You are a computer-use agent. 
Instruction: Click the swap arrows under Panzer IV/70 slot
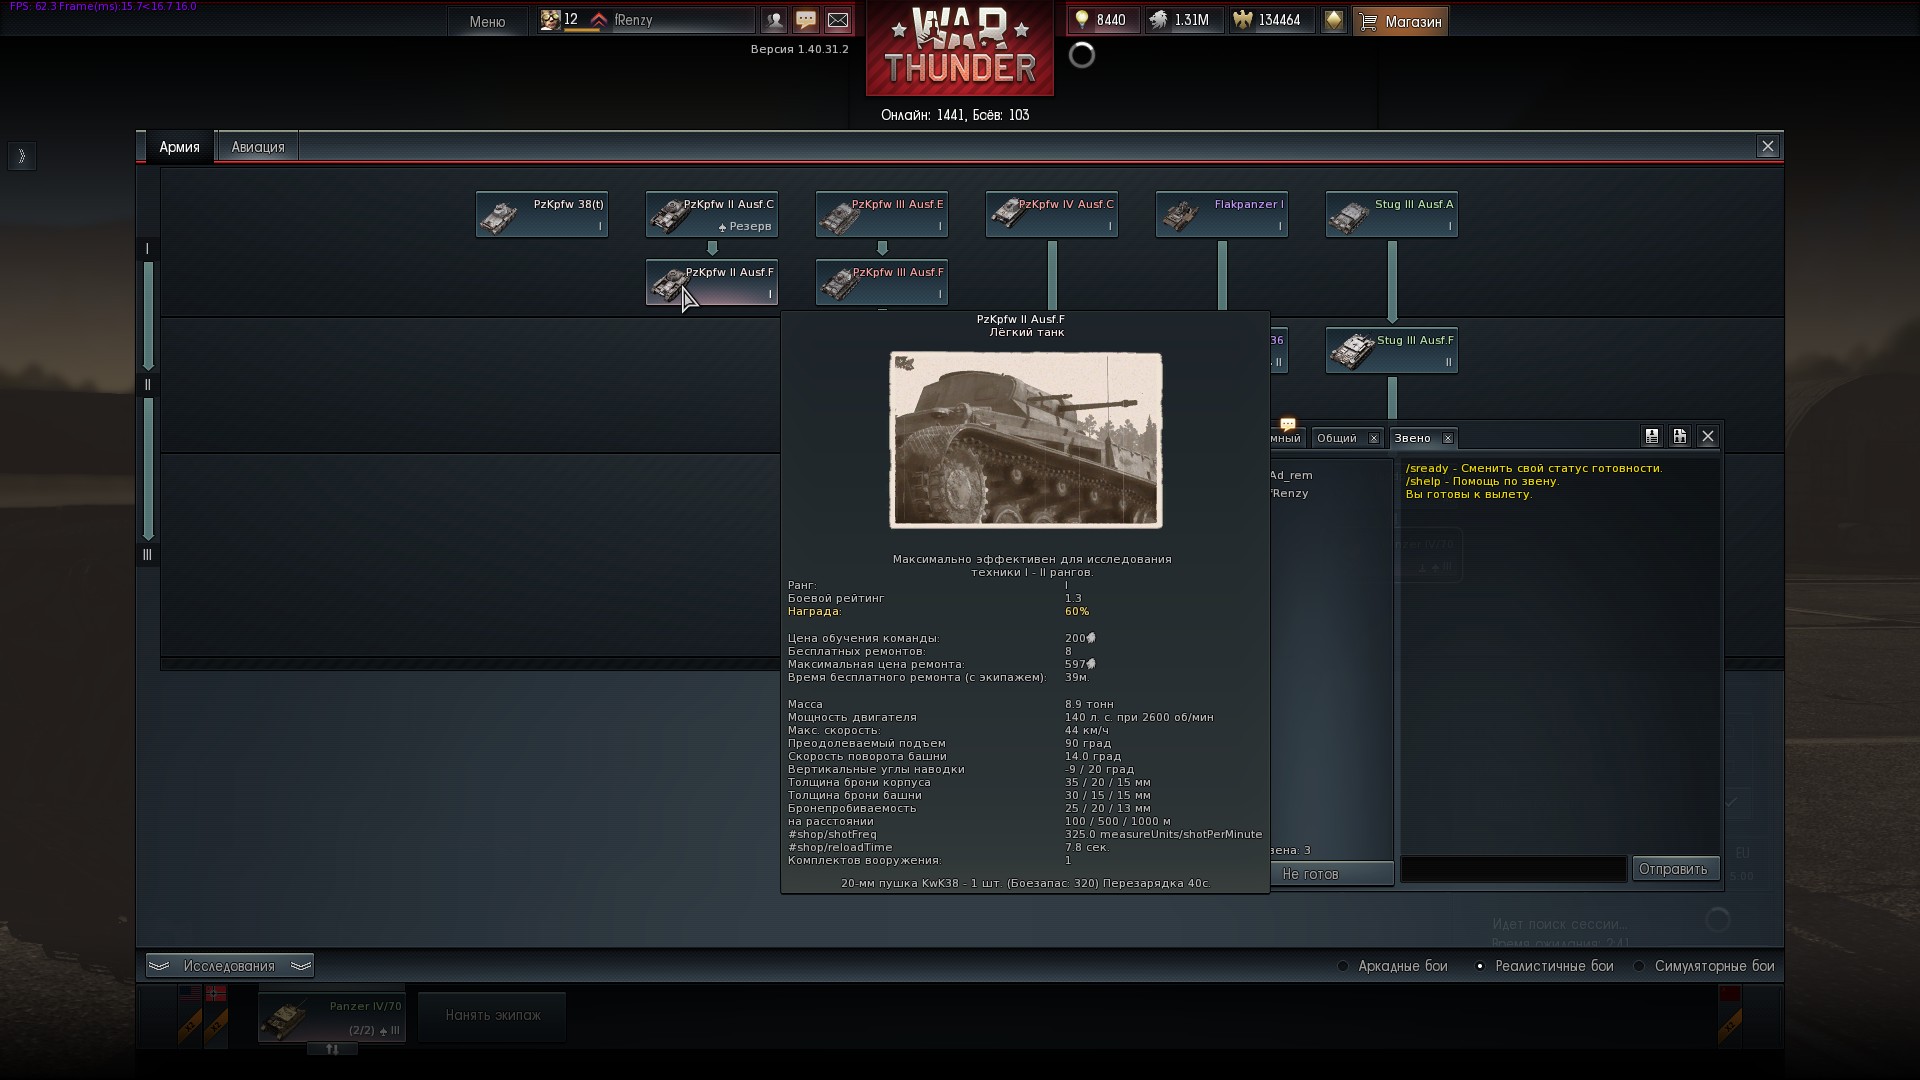(x=332, y=1049)
